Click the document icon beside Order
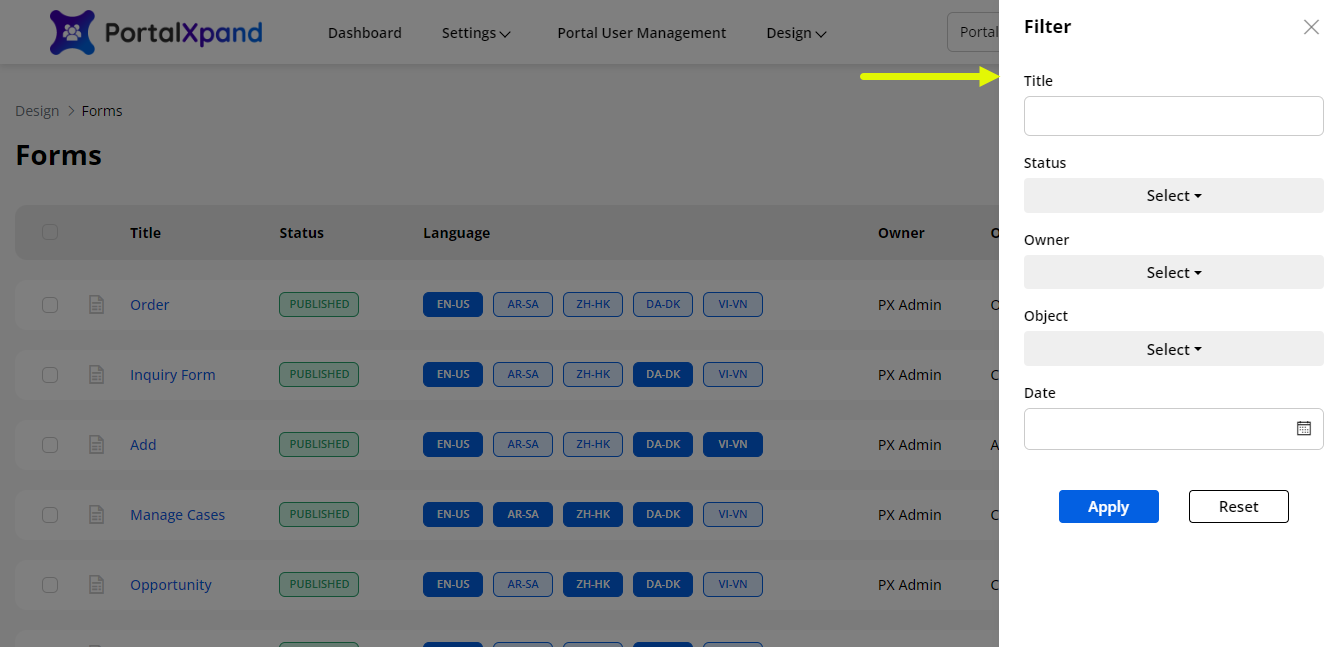1343x647 pixels. (97, 305)
